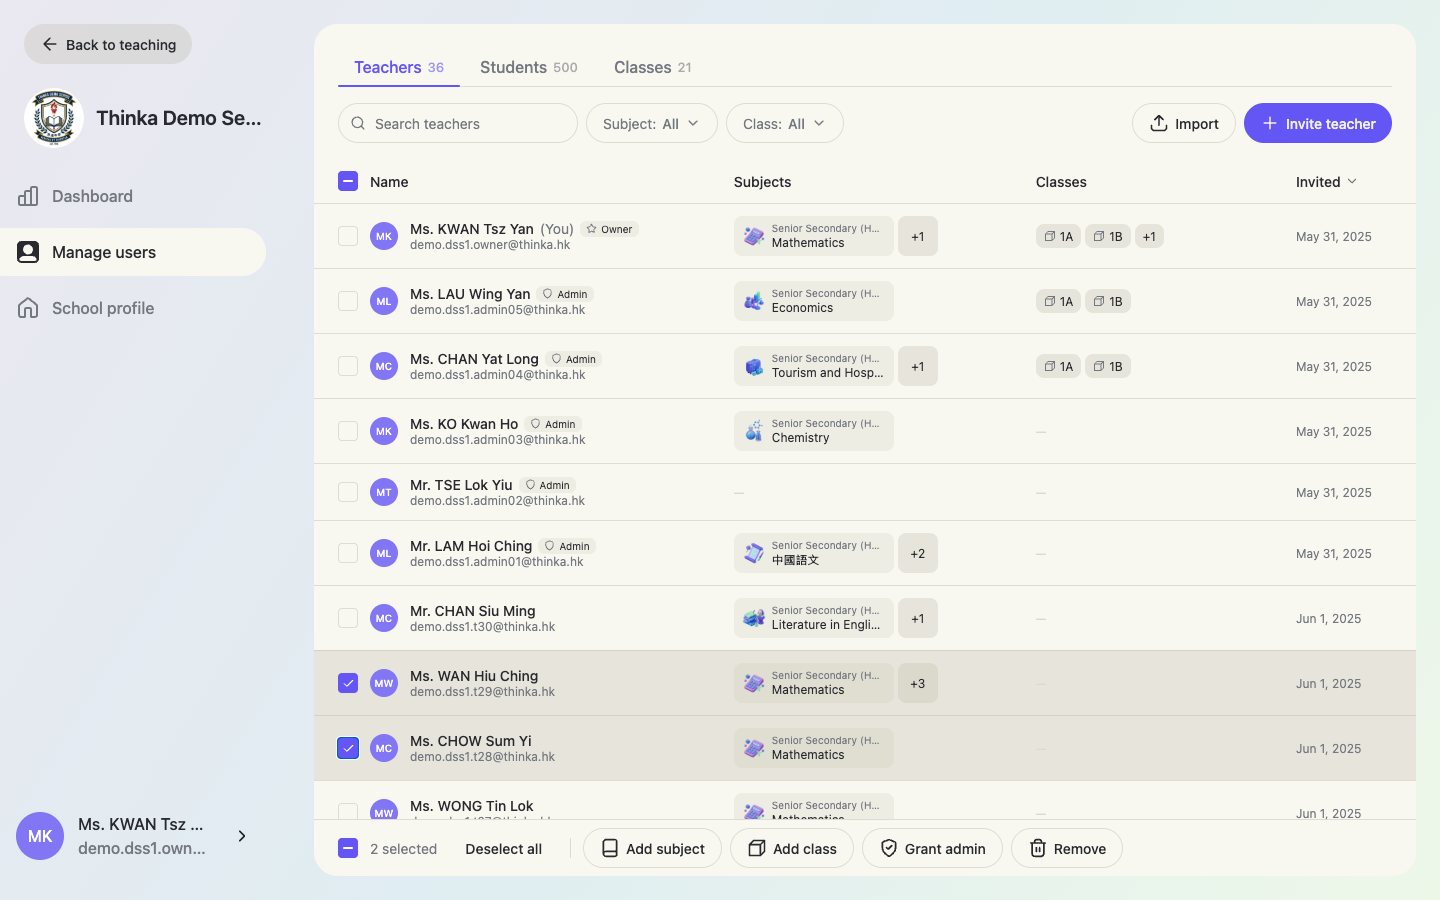Expand +1 subjects for Ms. KWAN Tsz Yan
Screen dimensions: 1440x900
pos(918,237)
